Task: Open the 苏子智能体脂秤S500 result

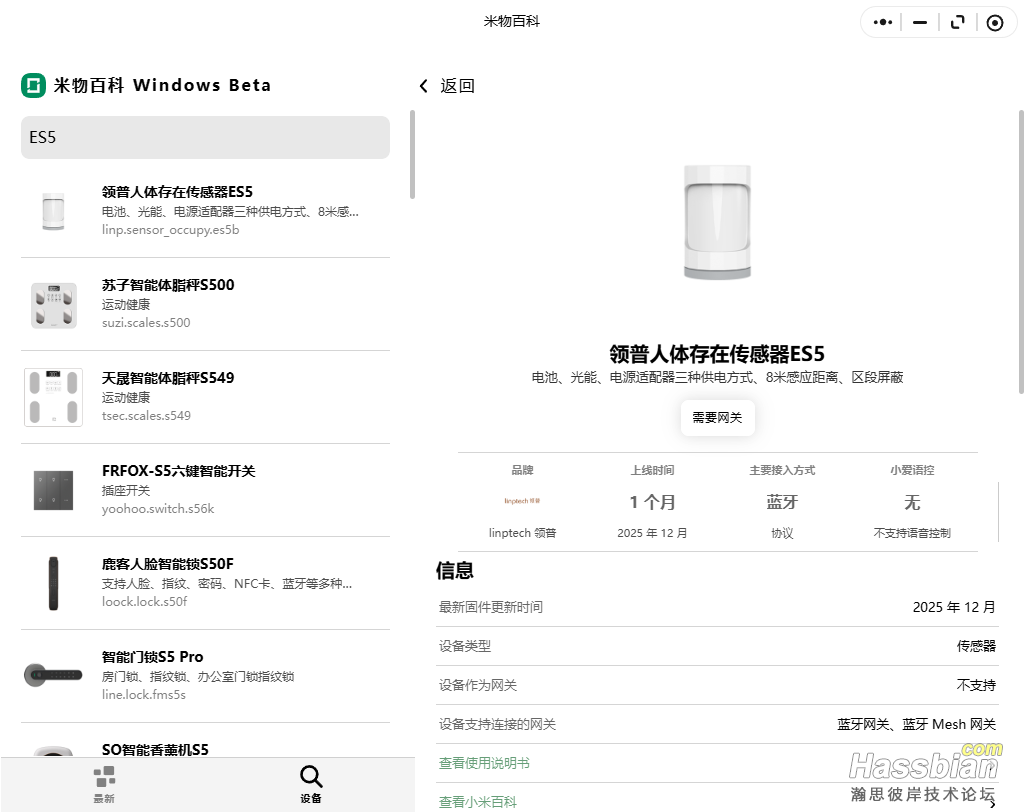Action: tap(205, 303)
